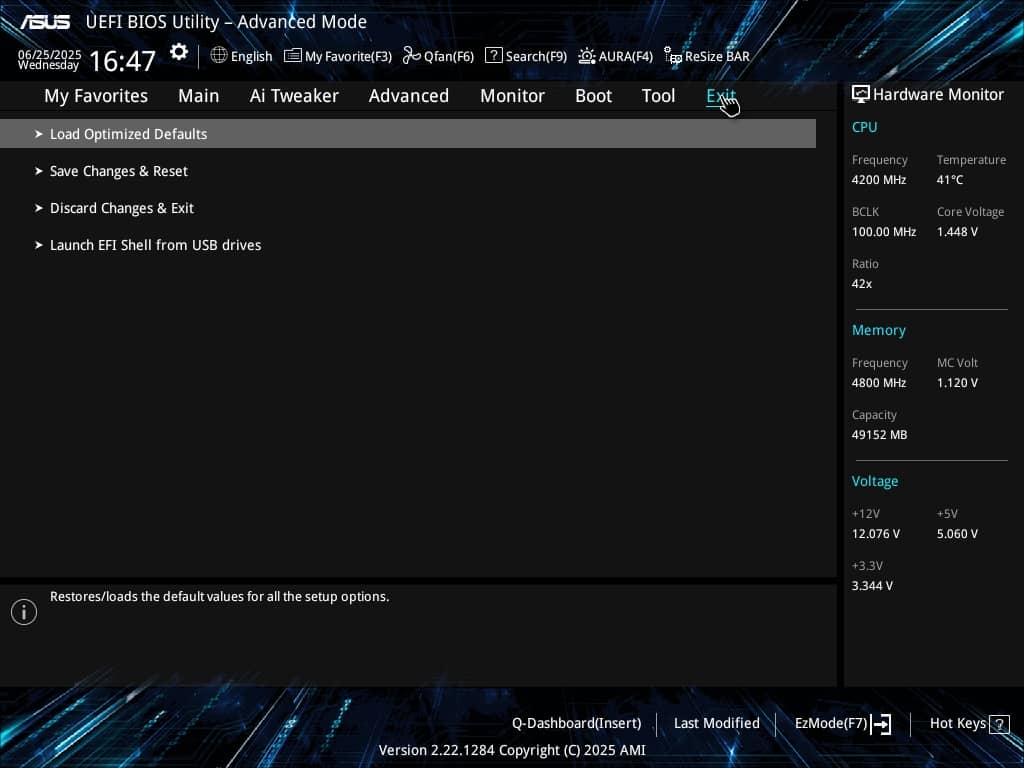Switch to the Boot tab
Viewport: 1024px width, 768px height.
594,96
